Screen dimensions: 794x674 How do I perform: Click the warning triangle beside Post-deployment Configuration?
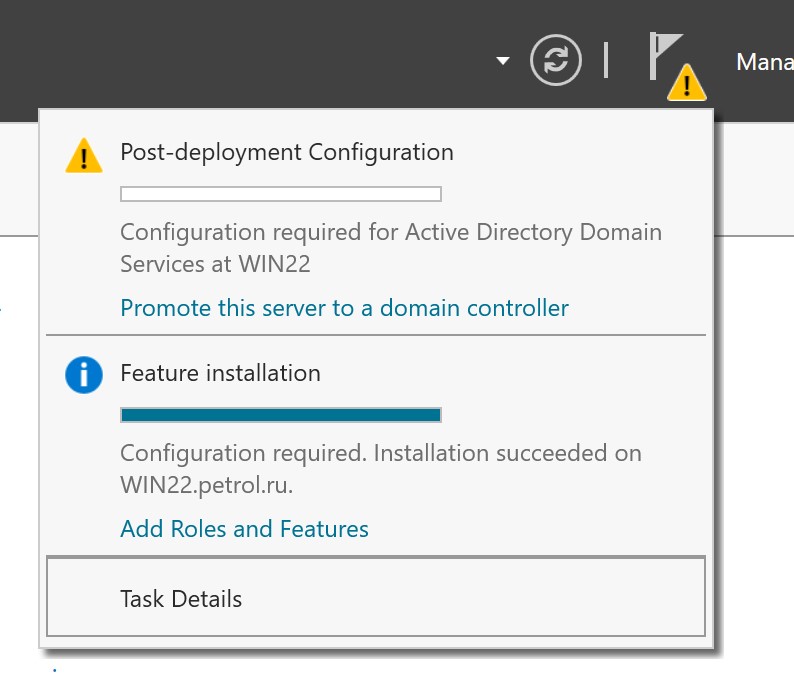pos(84,155)
